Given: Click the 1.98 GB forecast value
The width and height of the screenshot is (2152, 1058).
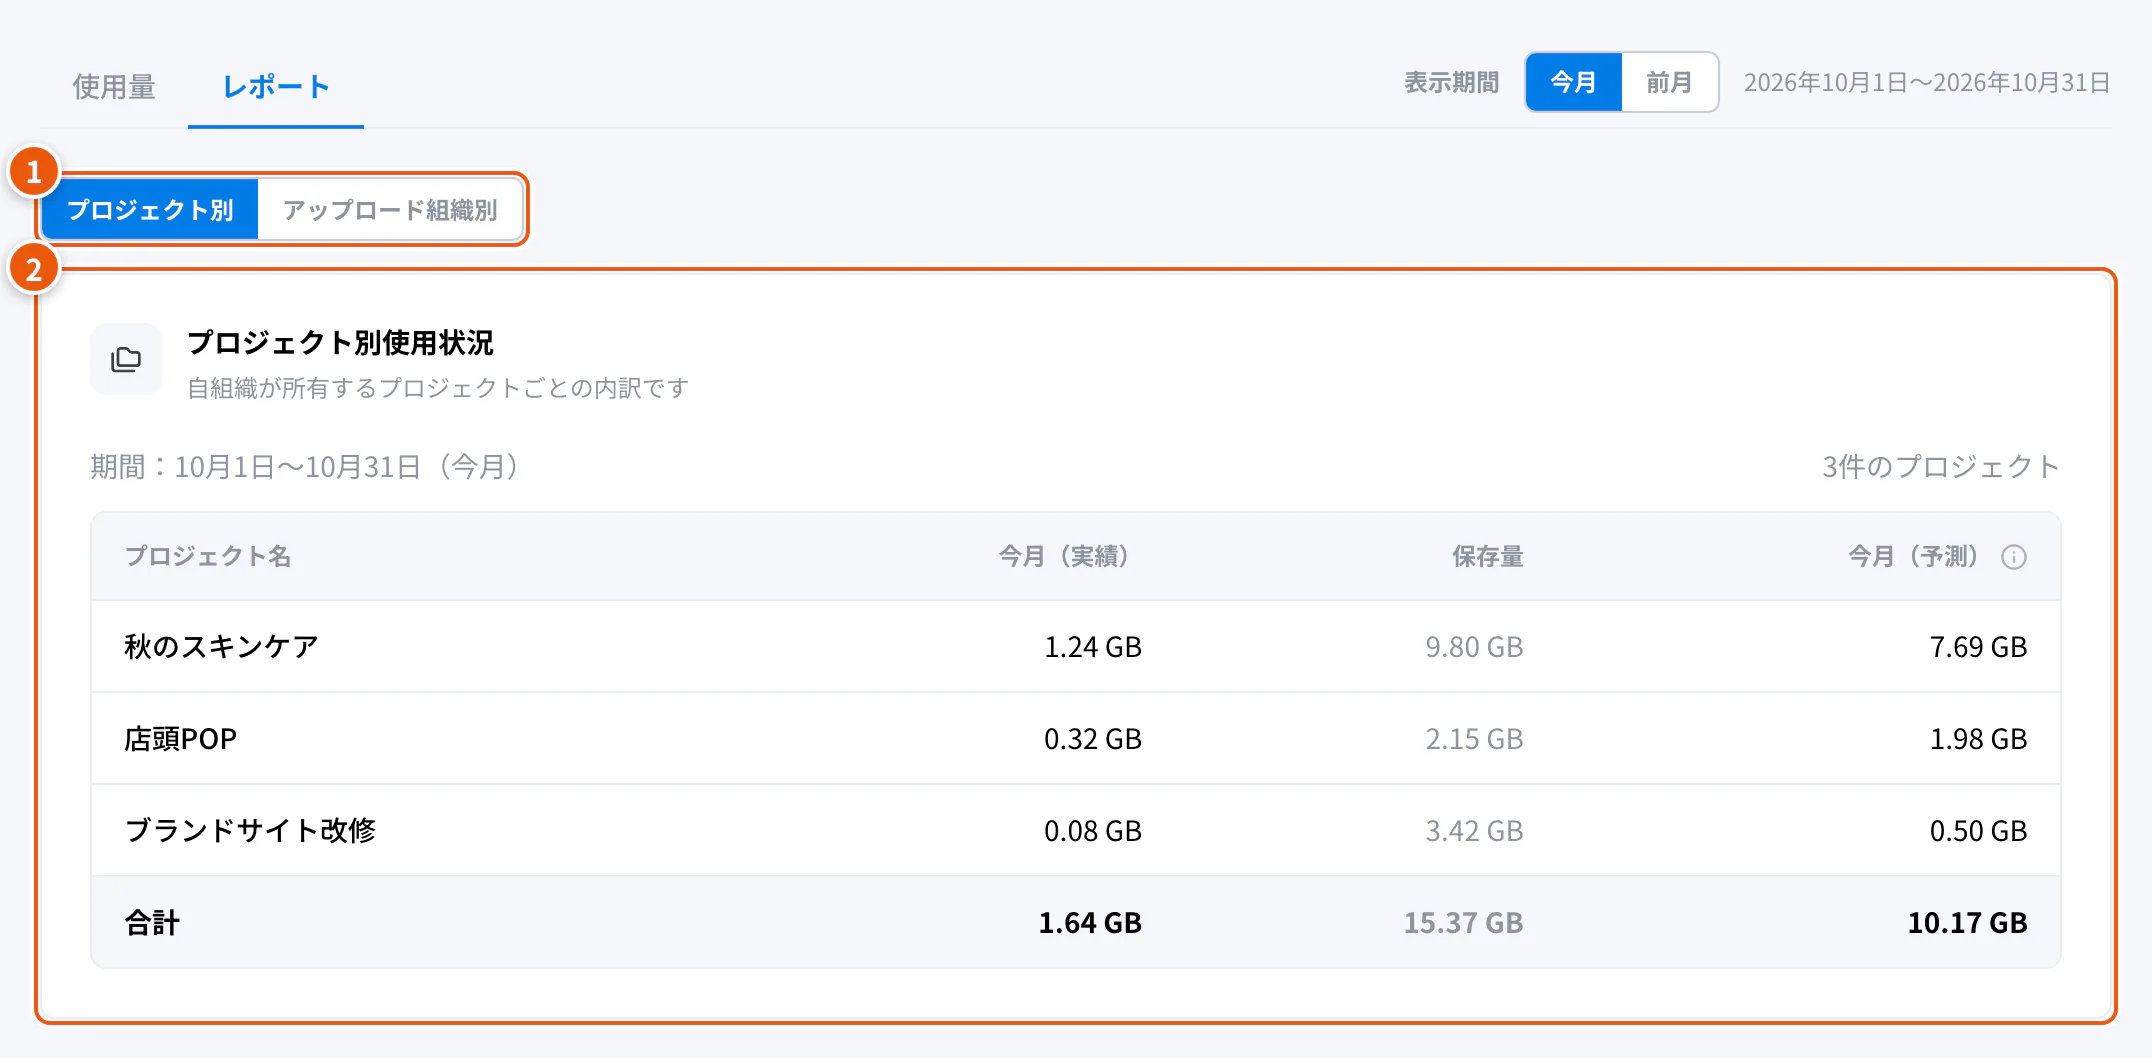Looking at the screenshot, I should tap(1978, 739).
